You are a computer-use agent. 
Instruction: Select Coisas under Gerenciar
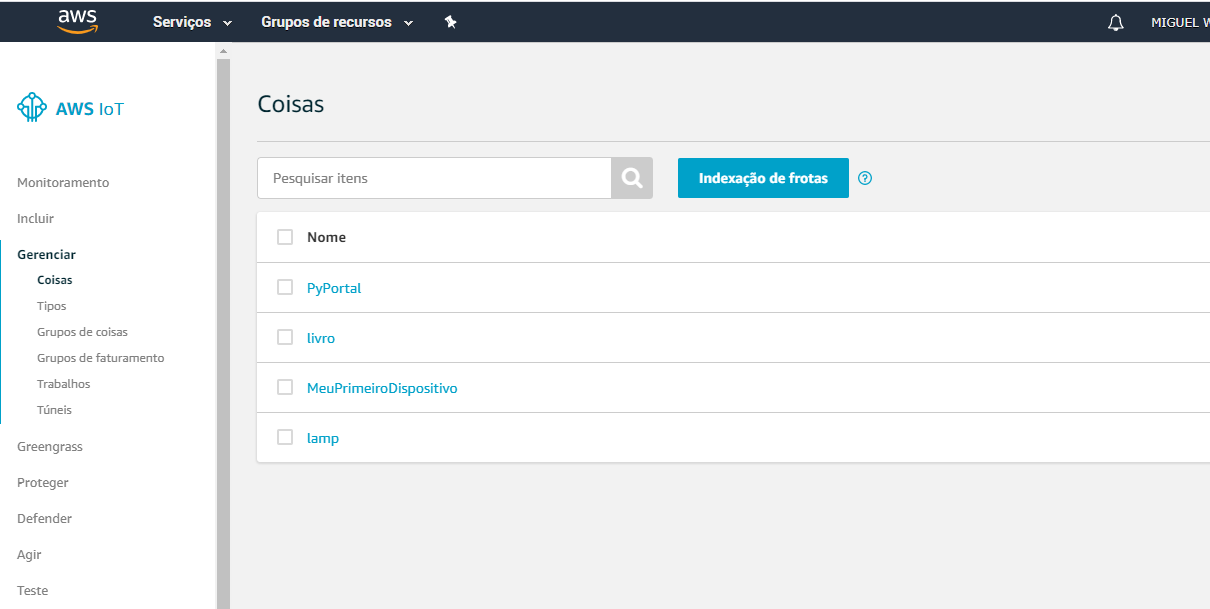coord(55,281)
